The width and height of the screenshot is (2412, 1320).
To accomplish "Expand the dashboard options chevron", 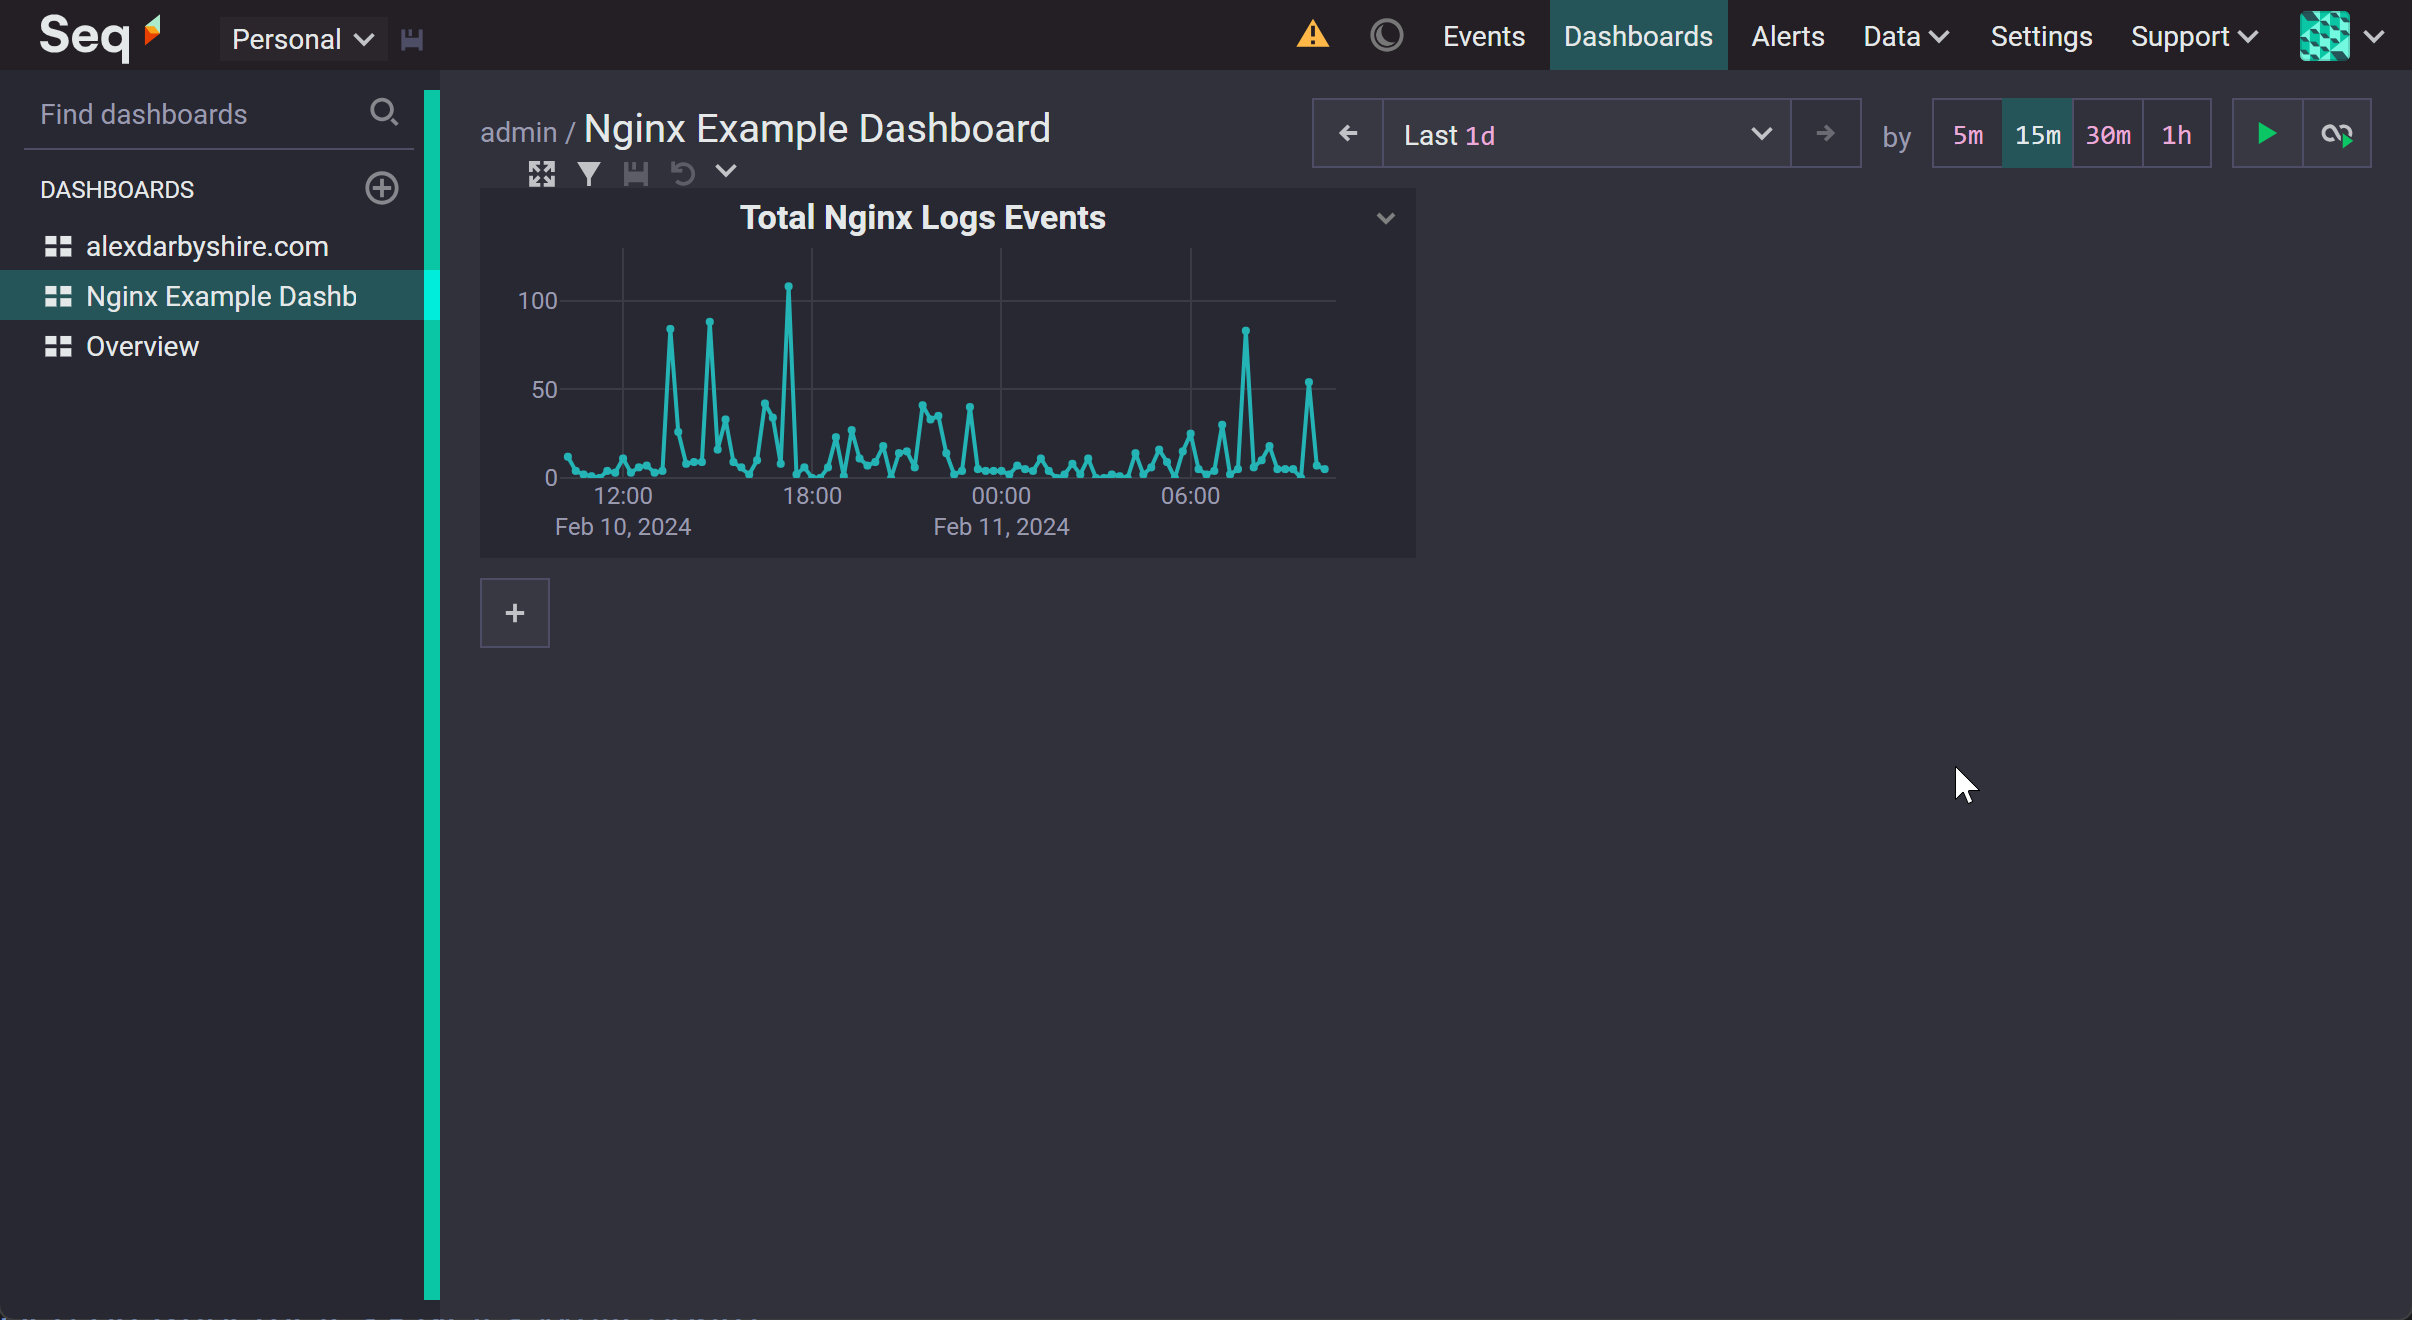I will click(726, 171).
